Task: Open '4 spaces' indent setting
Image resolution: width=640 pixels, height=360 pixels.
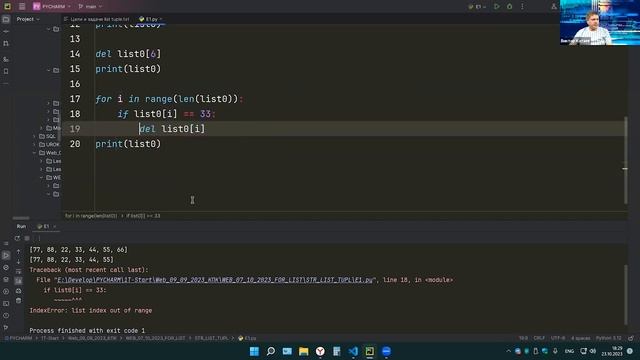Action: pos(580,338)
